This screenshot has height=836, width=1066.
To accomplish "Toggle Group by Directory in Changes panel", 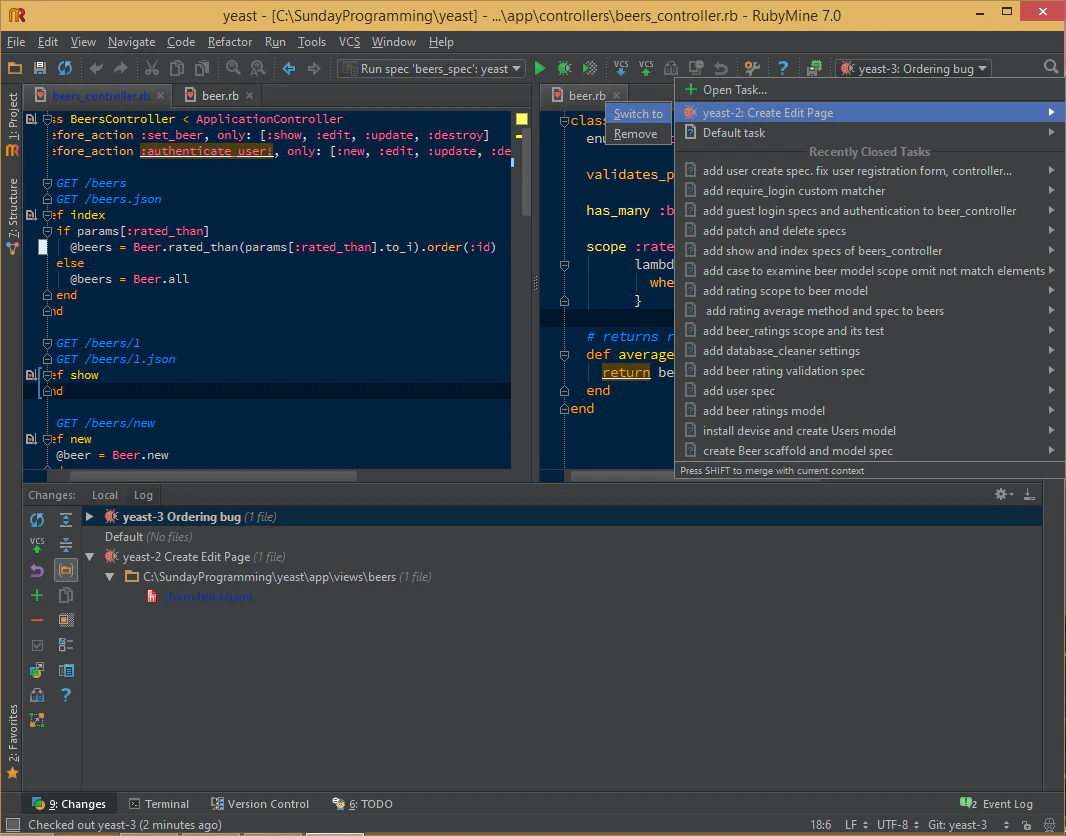I will click(x=66, y=570).
